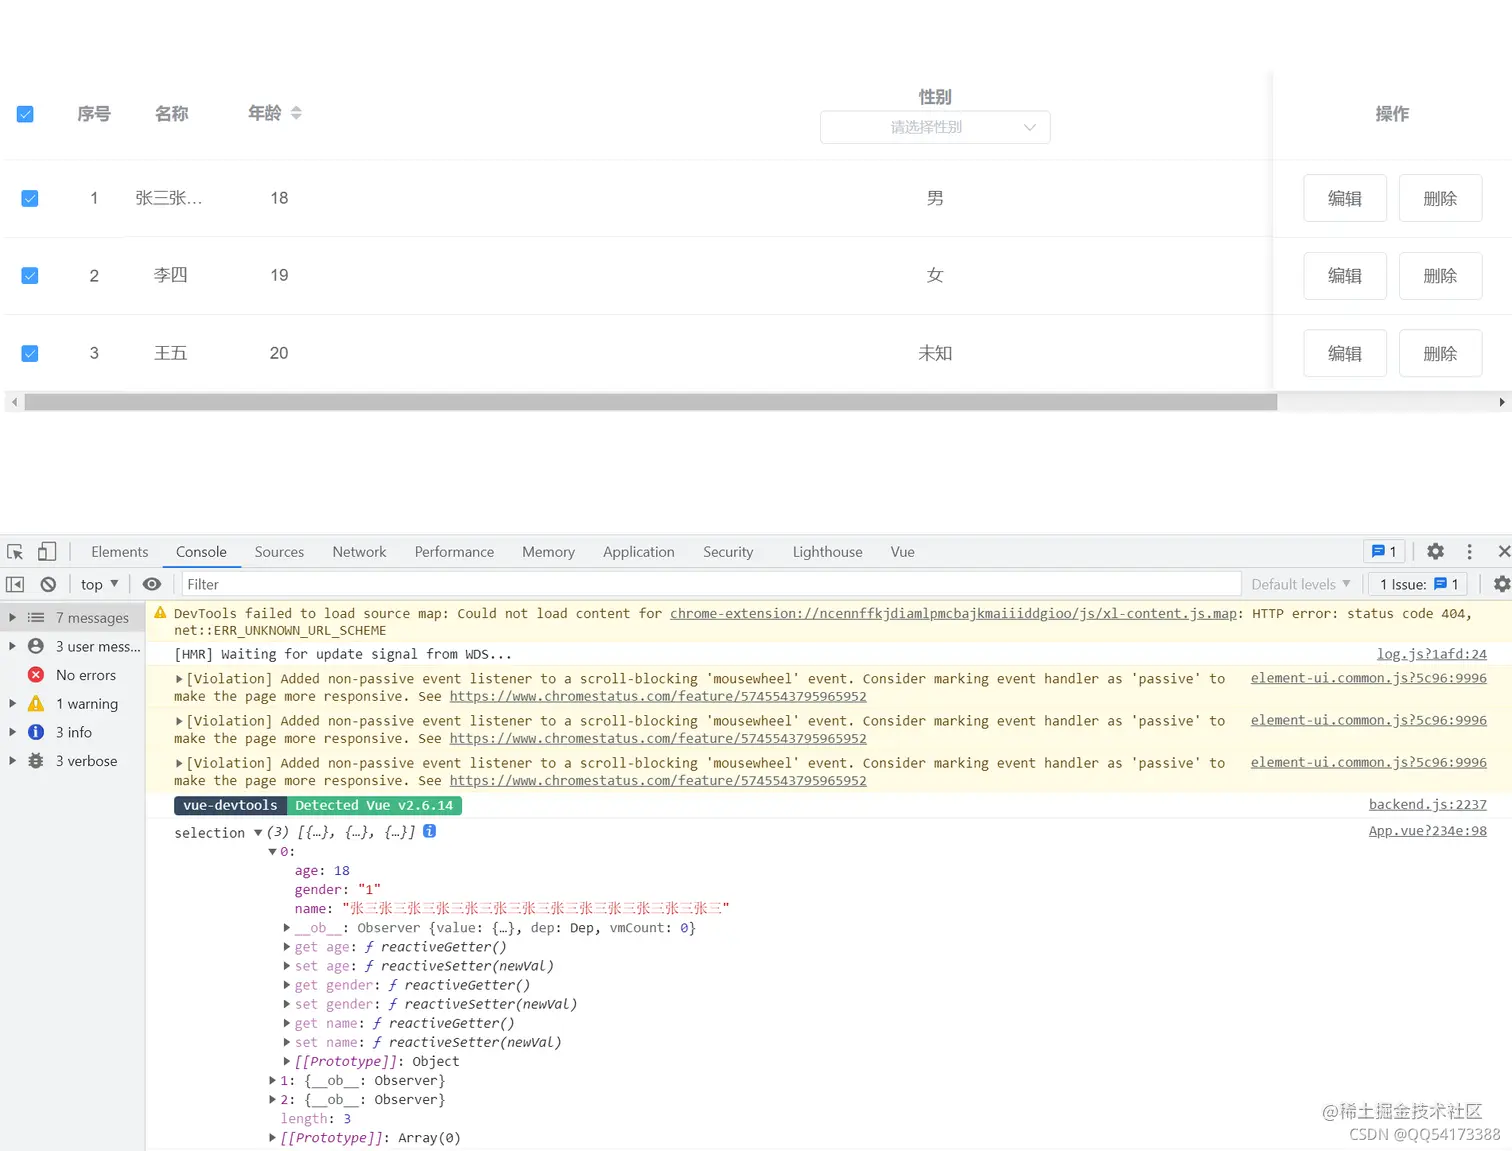Click the table horizontal scrollbar thumb
Screen dimensions: 1512x1151
651,402
